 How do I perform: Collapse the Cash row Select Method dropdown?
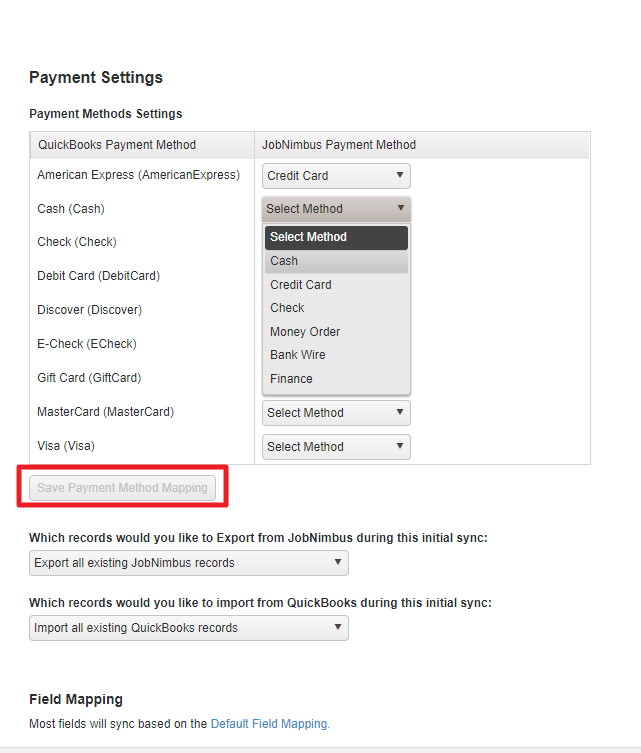tap(336, 209)
